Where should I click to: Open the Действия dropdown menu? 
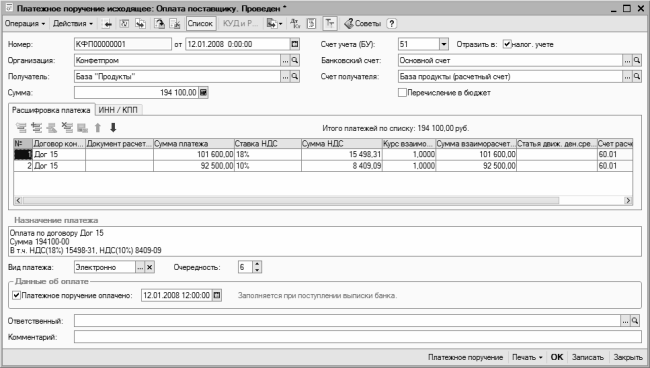[73, 24]
